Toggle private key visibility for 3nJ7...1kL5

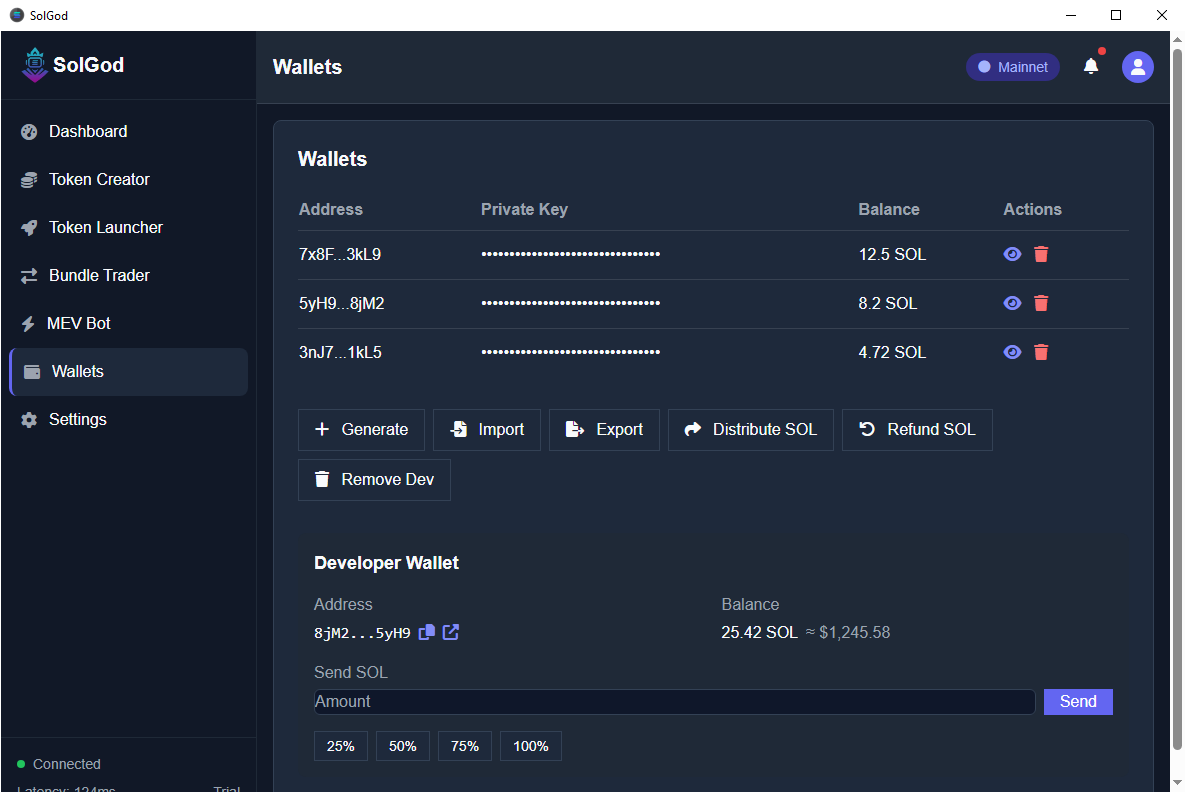[1012, 352]
